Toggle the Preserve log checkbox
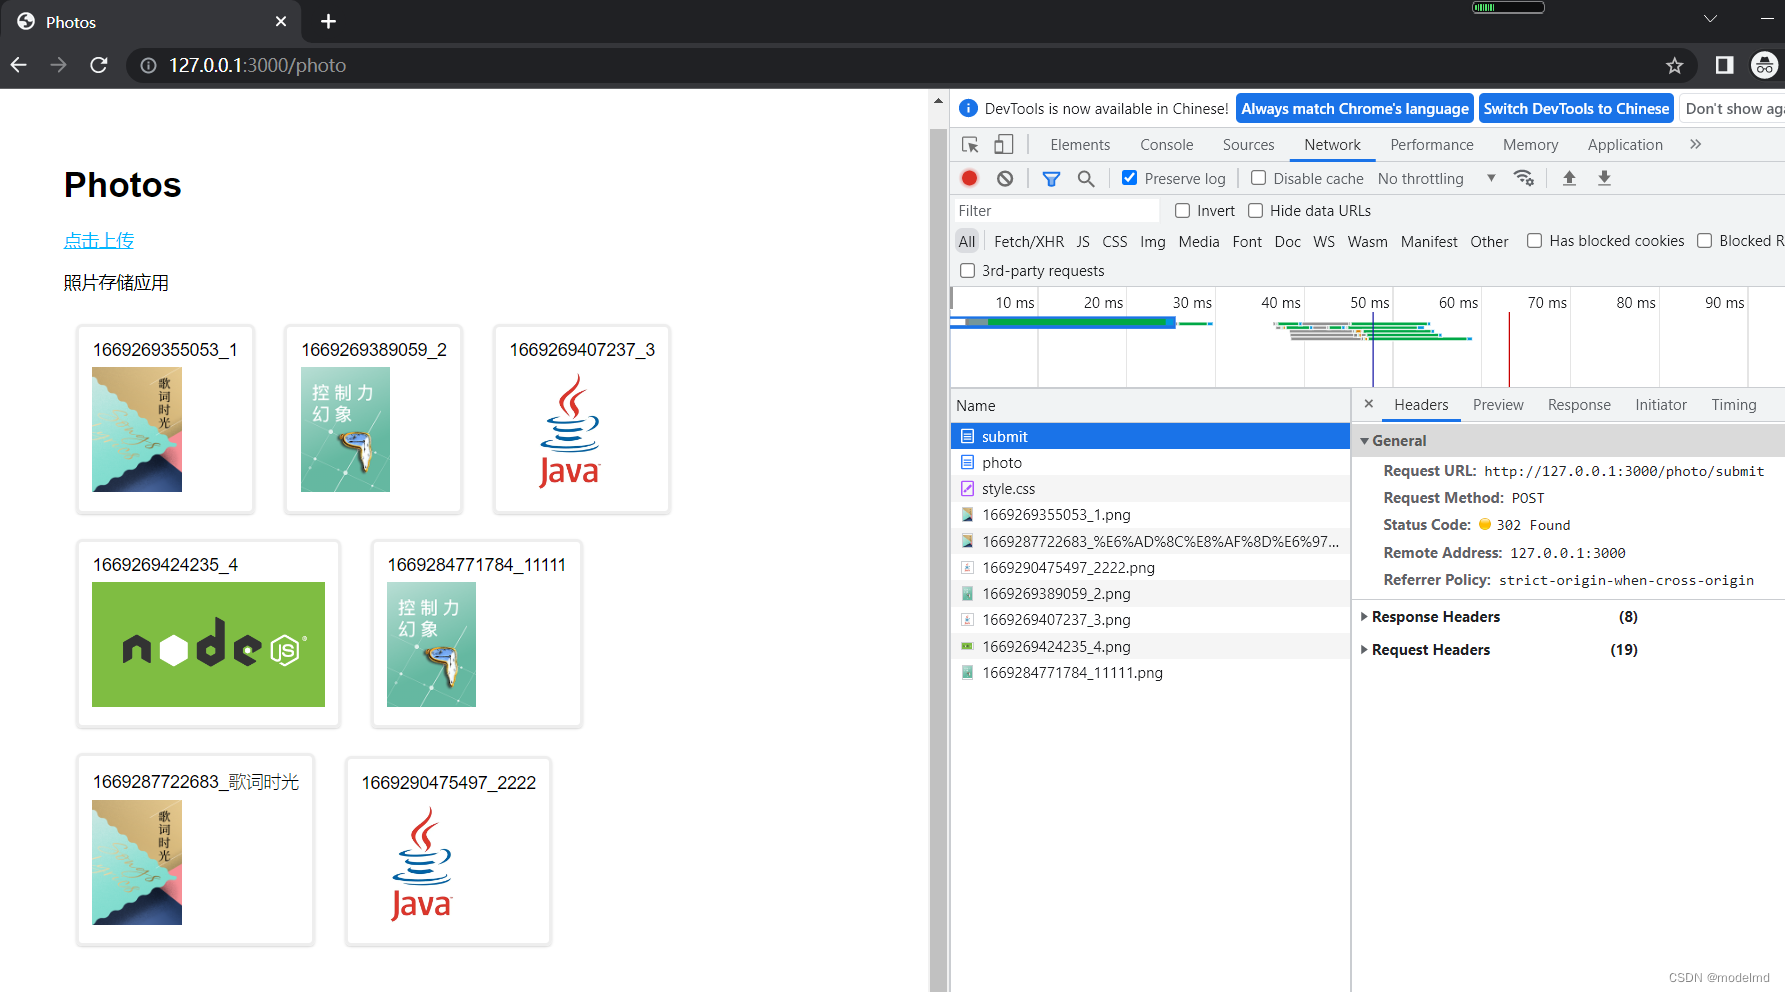The height and width of the screenshot is (992, 1785). tap(1129, 178)
